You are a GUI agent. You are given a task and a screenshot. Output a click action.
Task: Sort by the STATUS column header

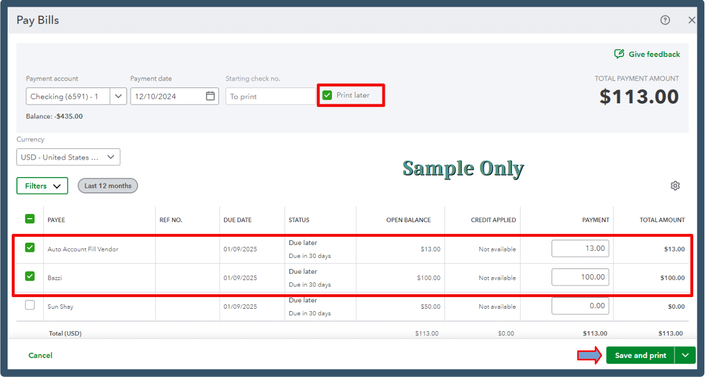click(x=299, y=220)
